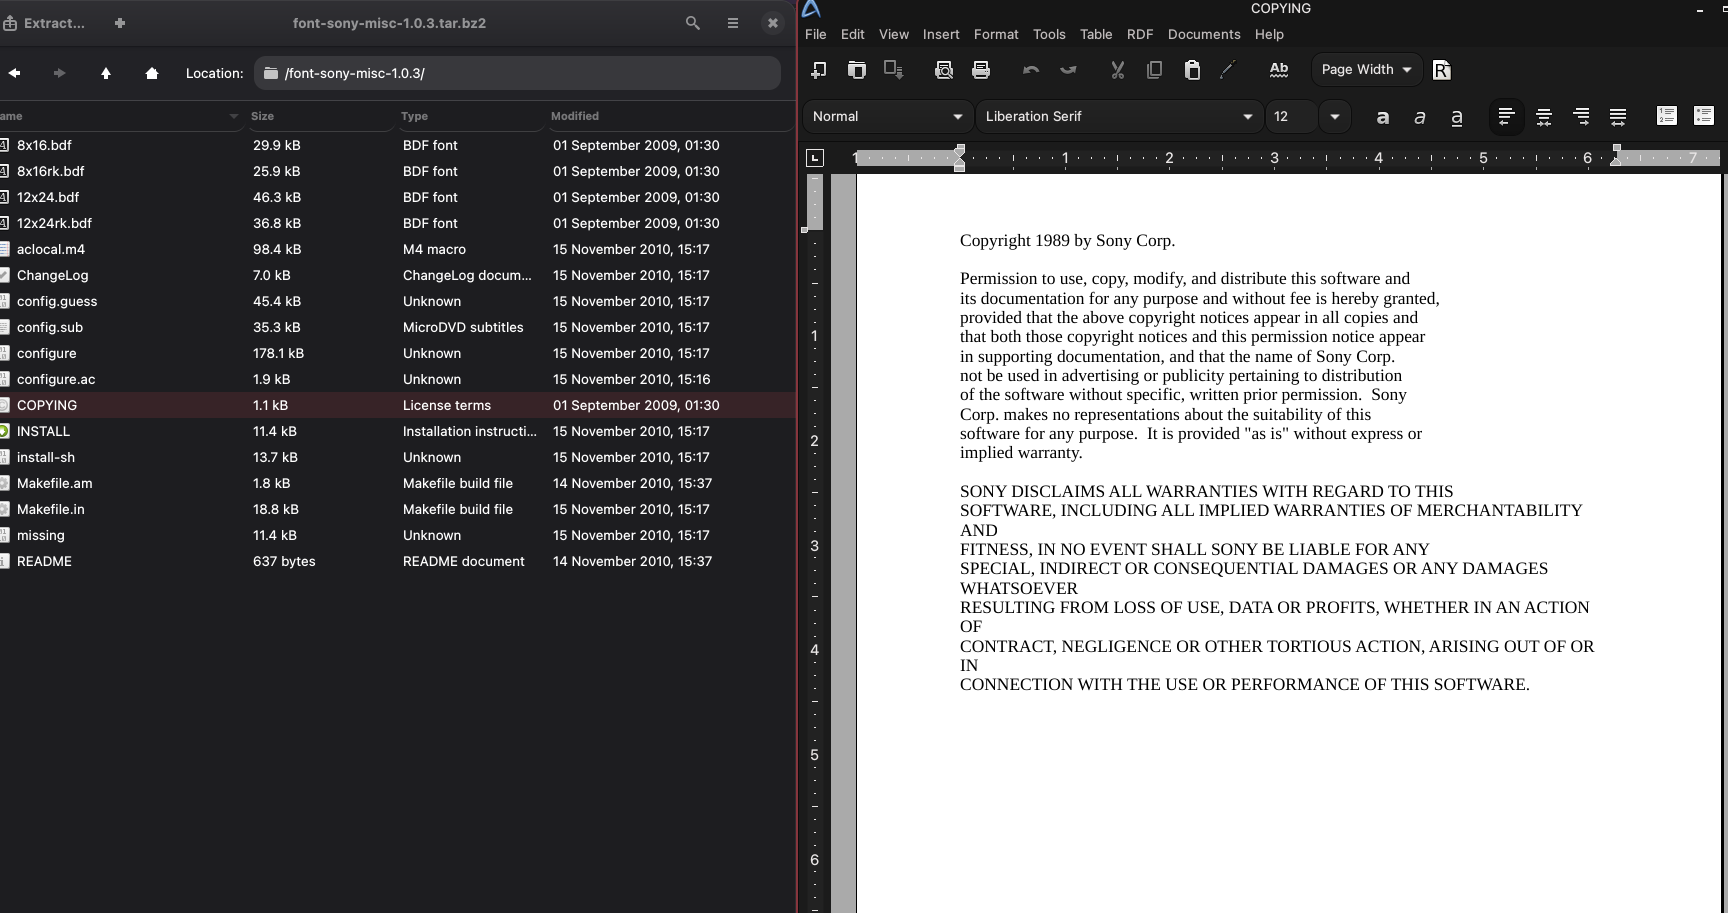Click the Print icon in AbiWord

[981, 70]
